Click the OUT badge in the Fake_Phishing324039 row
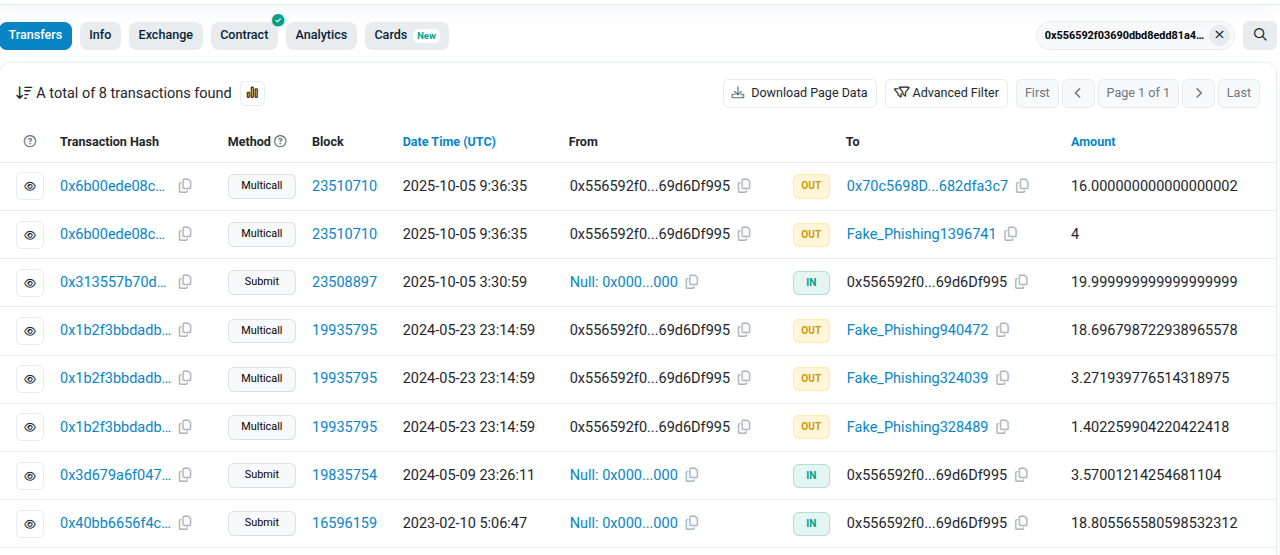The width and height of the screenshot is (1280, 555). (x=811, y=378)
